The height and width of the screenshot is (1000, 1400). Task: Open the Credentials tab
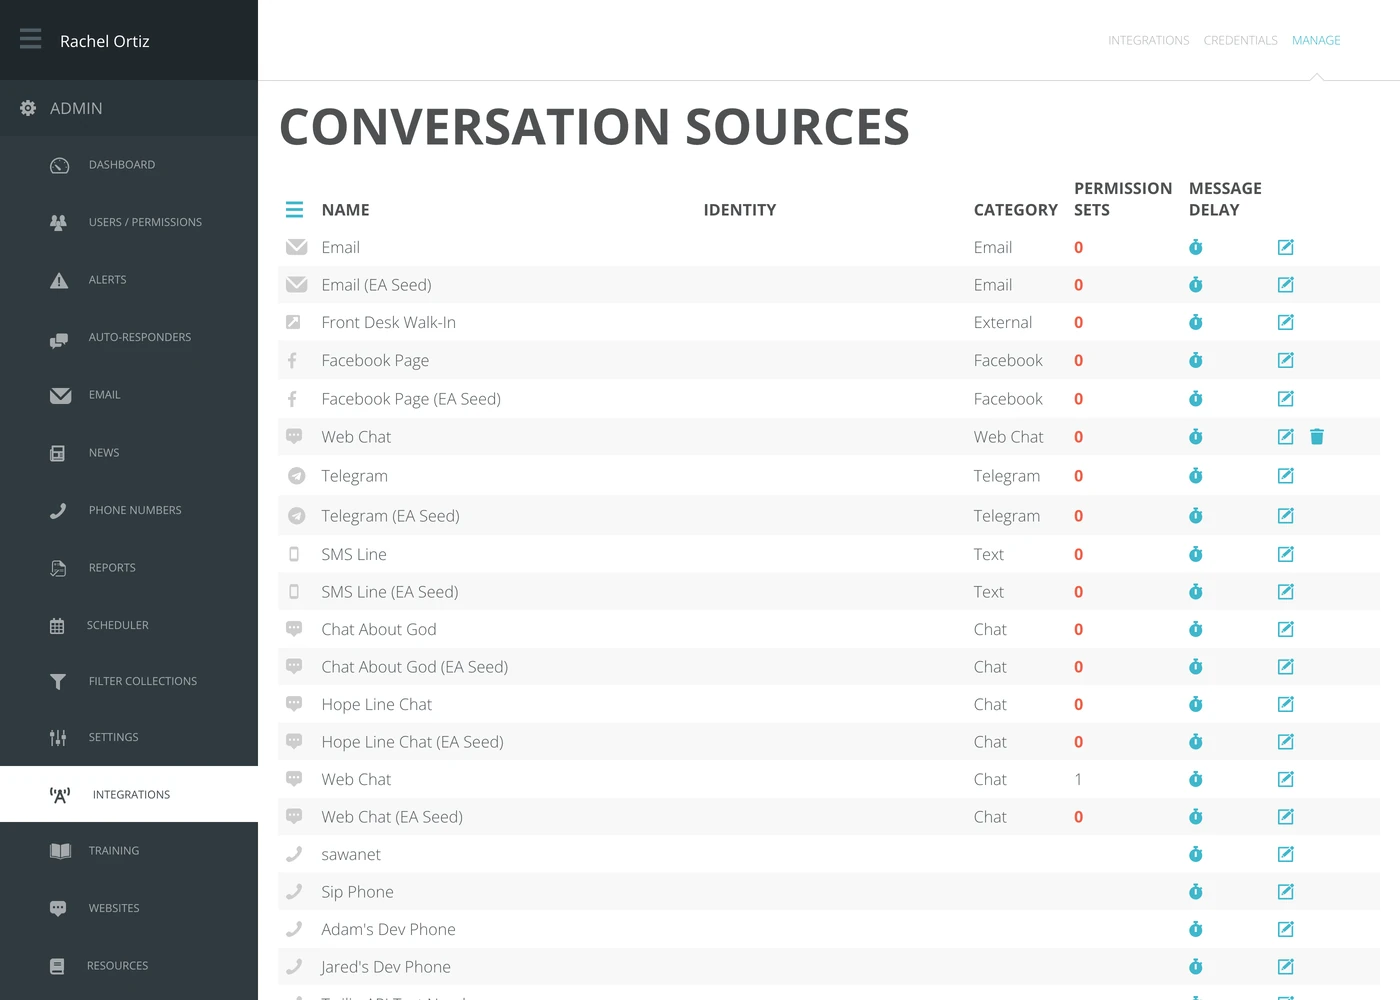pos(1240,41)
